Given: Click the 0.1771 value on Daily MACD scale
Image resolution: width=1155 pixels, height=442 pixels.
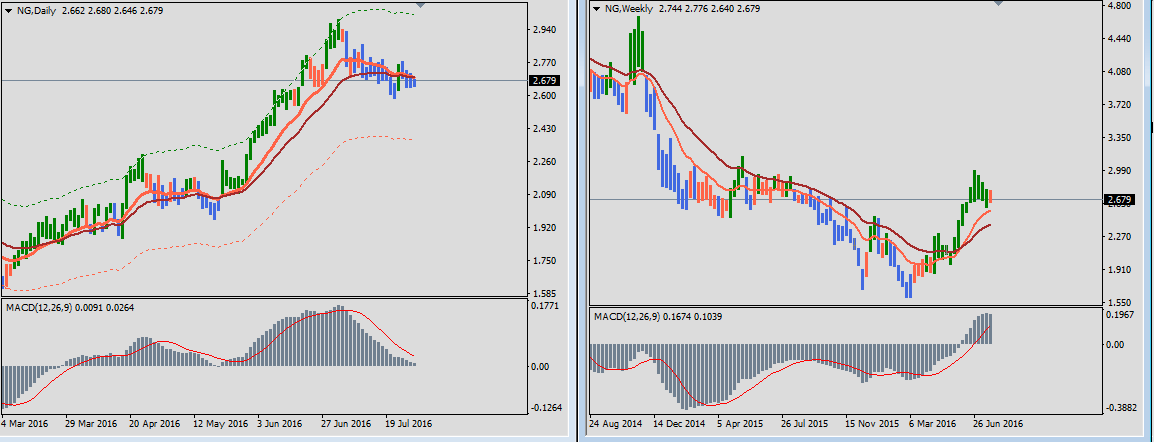Looking at the screenshot, I should pyautogui.click(x=546, y=304).
